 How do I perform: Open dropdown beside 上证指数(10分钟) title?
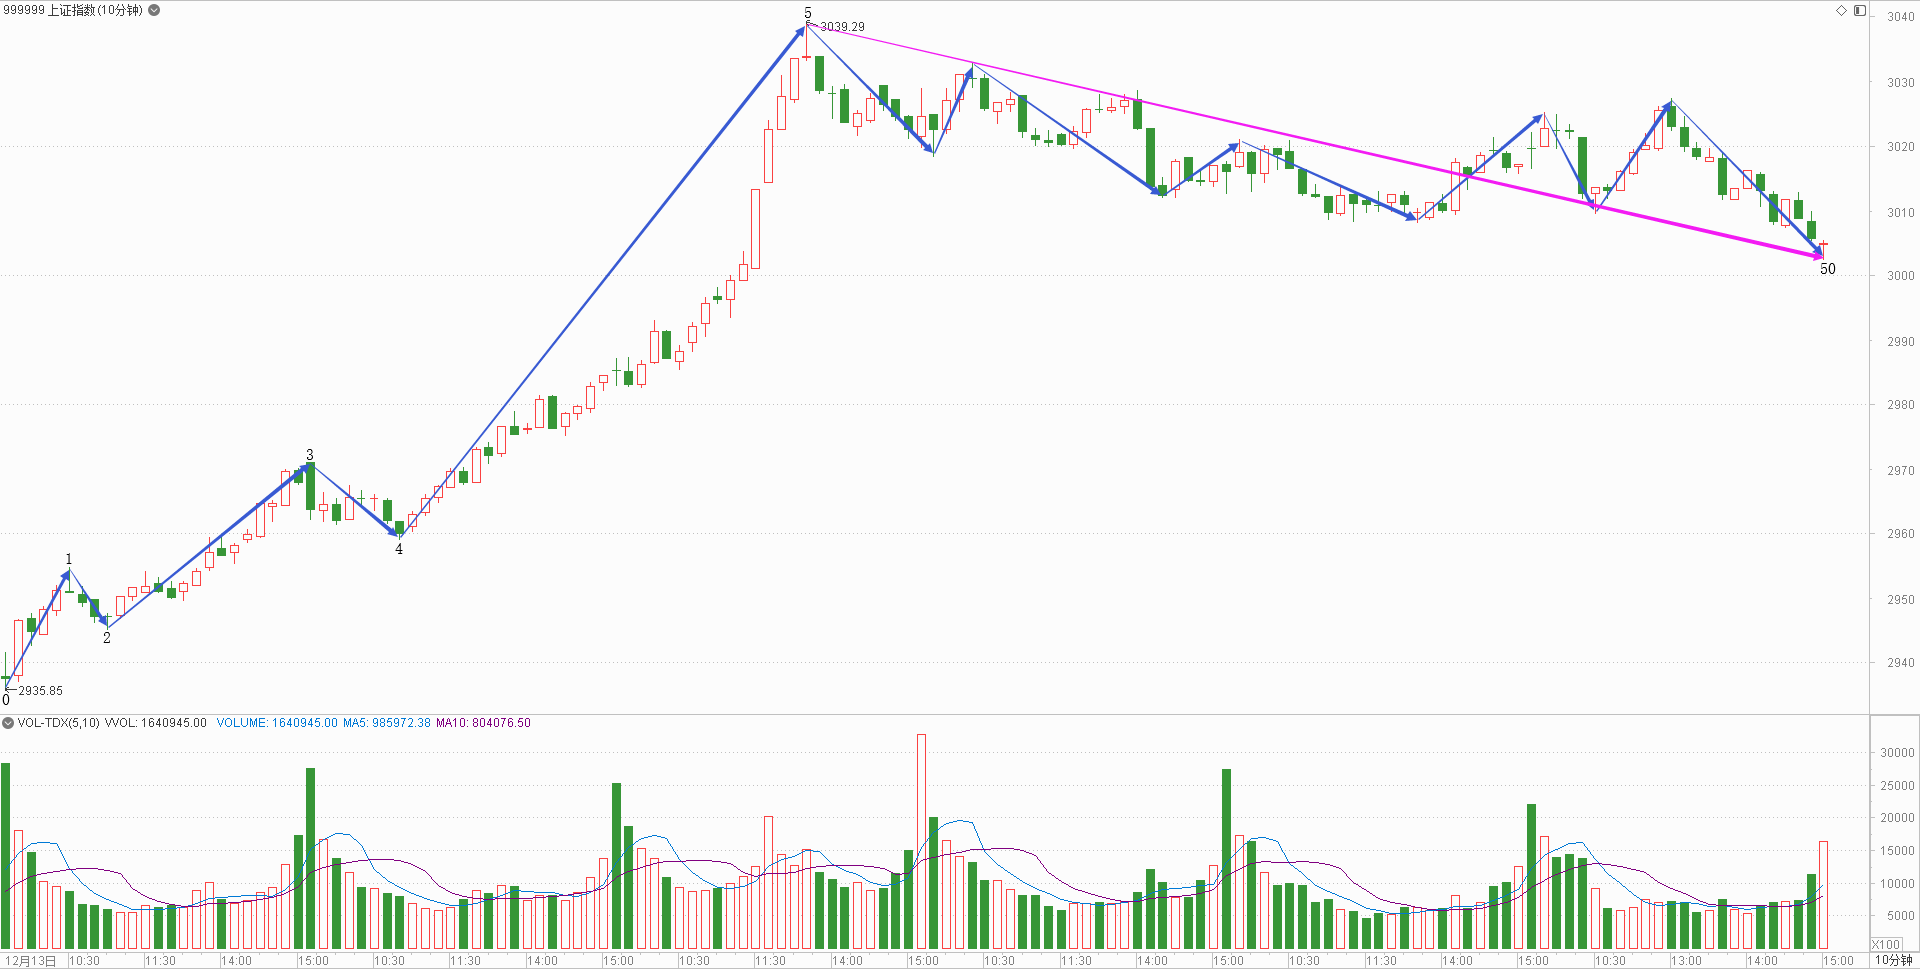click(x=154, y=10)
